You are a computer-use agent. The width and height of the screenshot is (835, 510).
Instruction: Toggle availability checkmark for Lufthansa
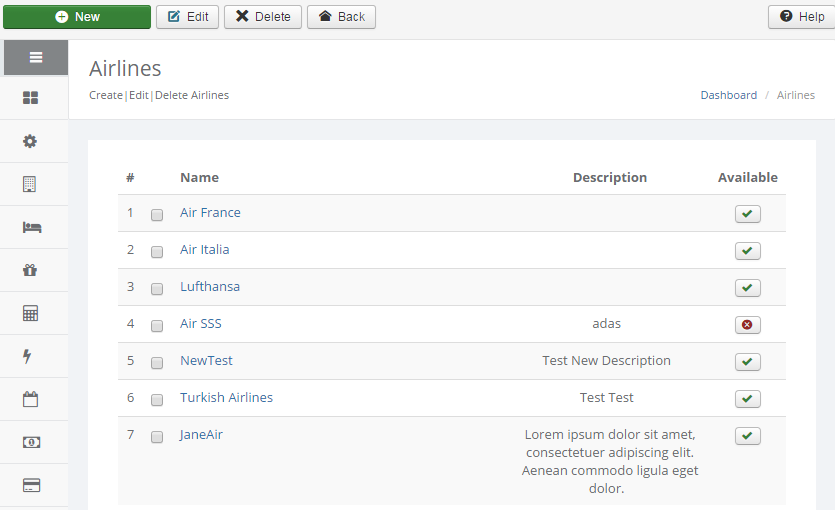[x=748, y=288]
